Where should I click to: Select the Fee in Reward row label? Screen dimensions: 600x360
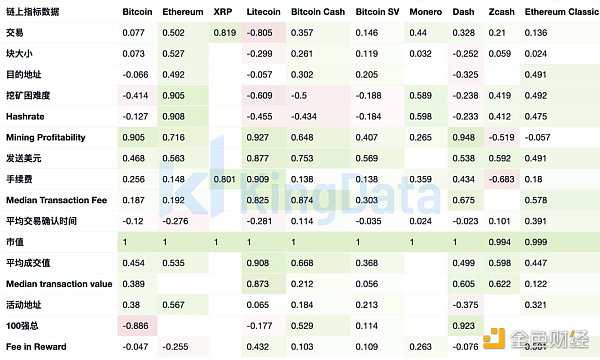(36, 347)
